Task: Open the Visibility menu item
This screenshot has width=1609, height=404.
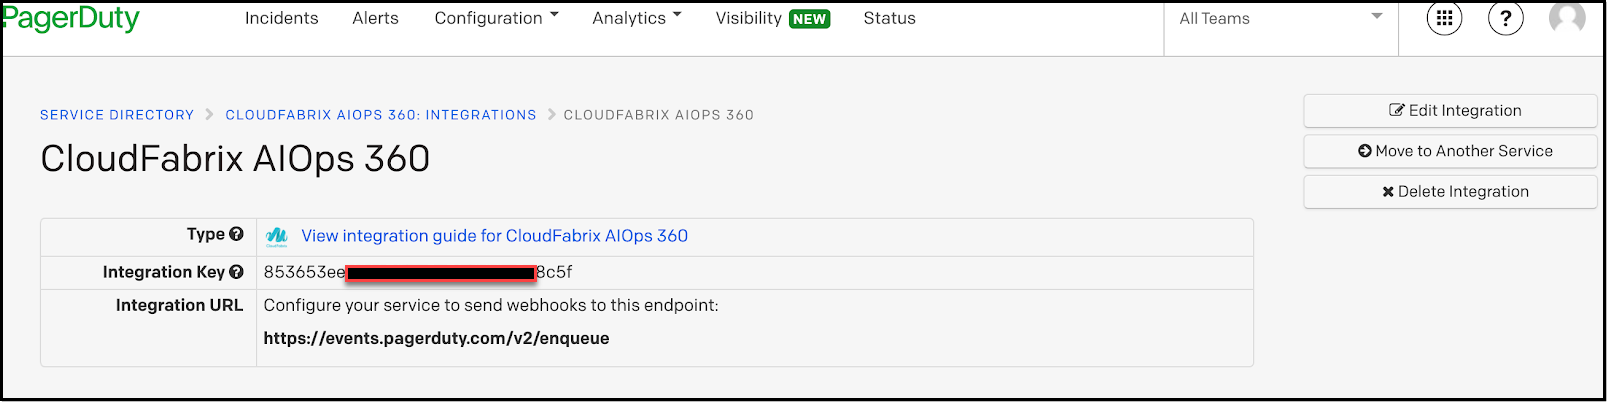Action: pos(773,18)
